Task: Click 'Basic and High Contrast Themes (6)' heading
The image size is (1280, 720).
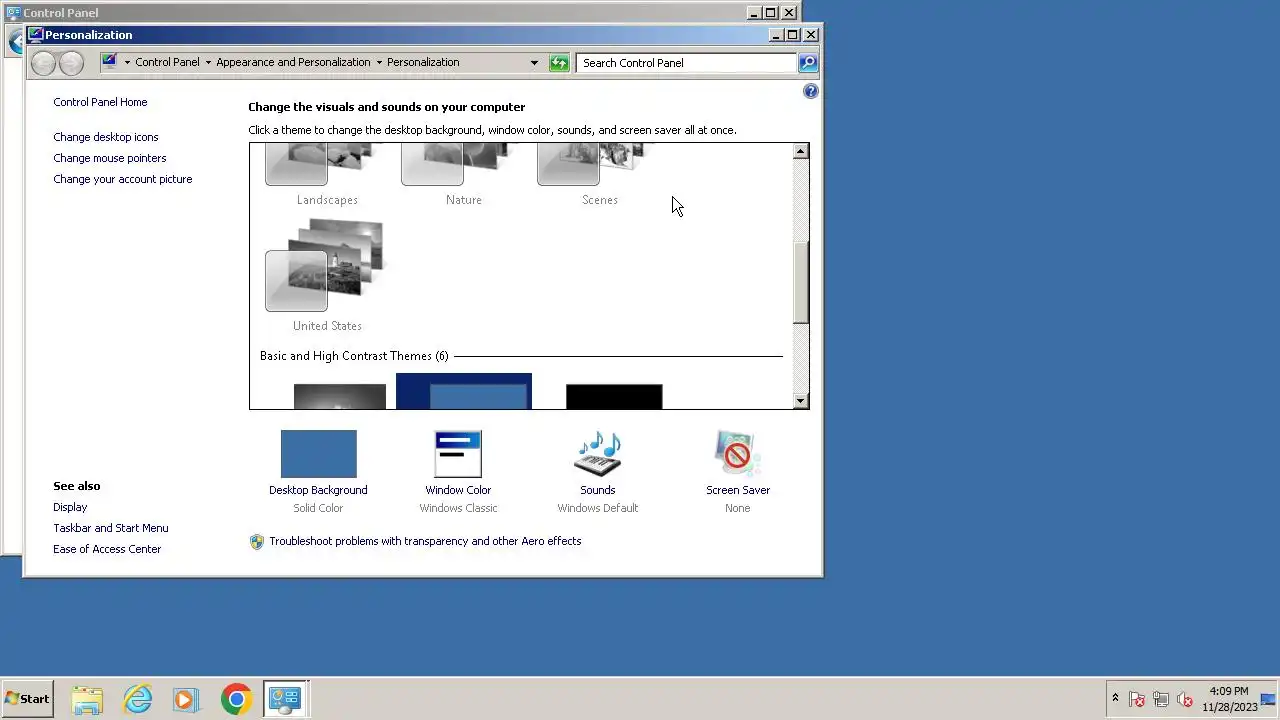Action: click(354, 356)
